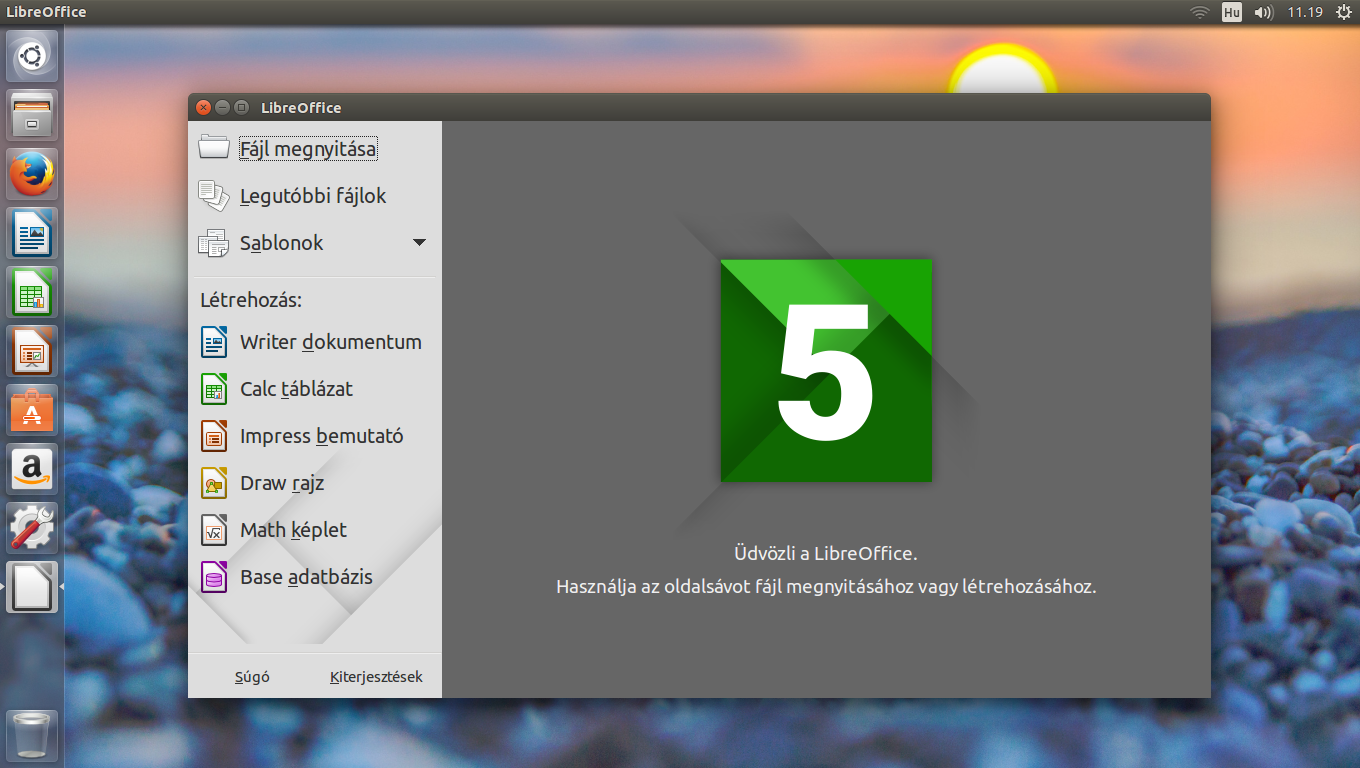Screen dimensions: 1360x768
Task: Select the Legutóbbi fájlok entry
Action: pyautogui.click(x=313, y=196)
